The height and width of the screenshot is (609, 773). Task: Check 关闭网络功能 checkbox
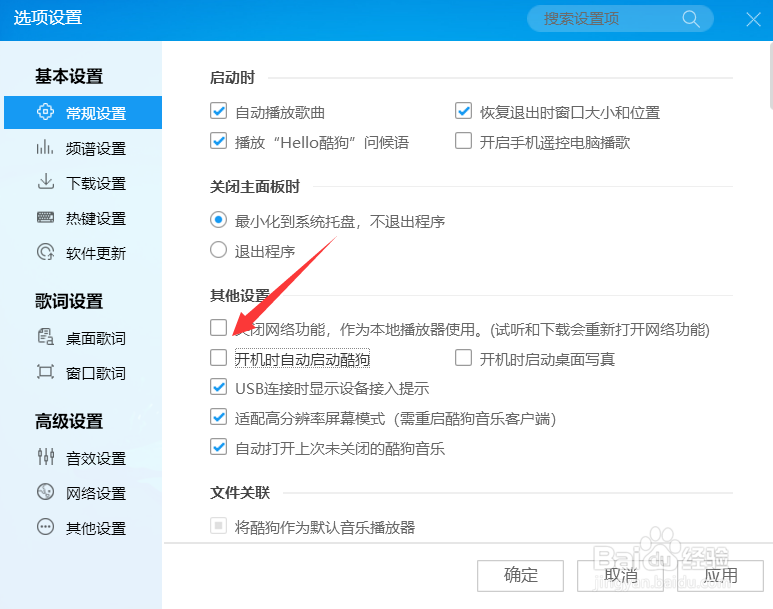(218, 327)
